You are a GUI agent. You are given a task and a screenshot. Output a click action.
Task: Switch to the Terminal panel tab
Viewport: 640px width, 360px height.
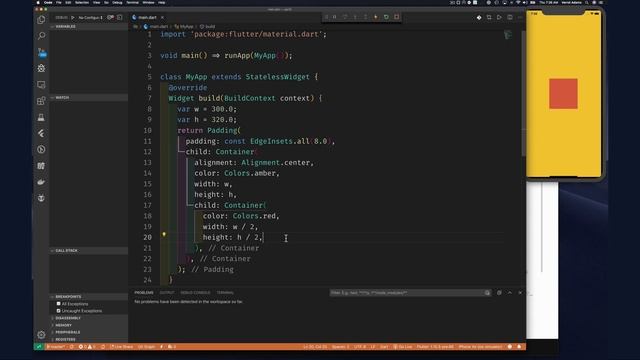(x=225, y=293)
